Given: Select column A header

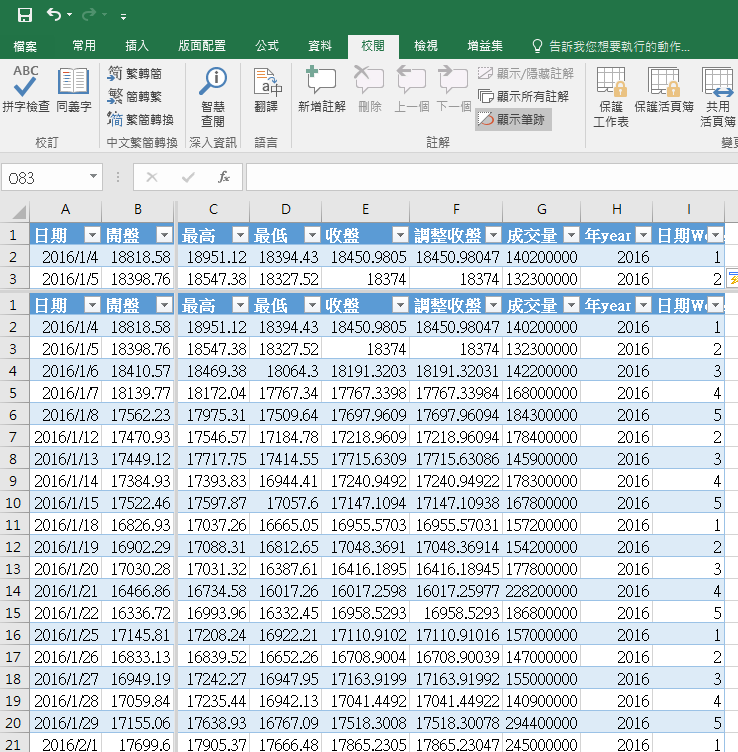Looking at the screenshot, I should pos(66,210).
